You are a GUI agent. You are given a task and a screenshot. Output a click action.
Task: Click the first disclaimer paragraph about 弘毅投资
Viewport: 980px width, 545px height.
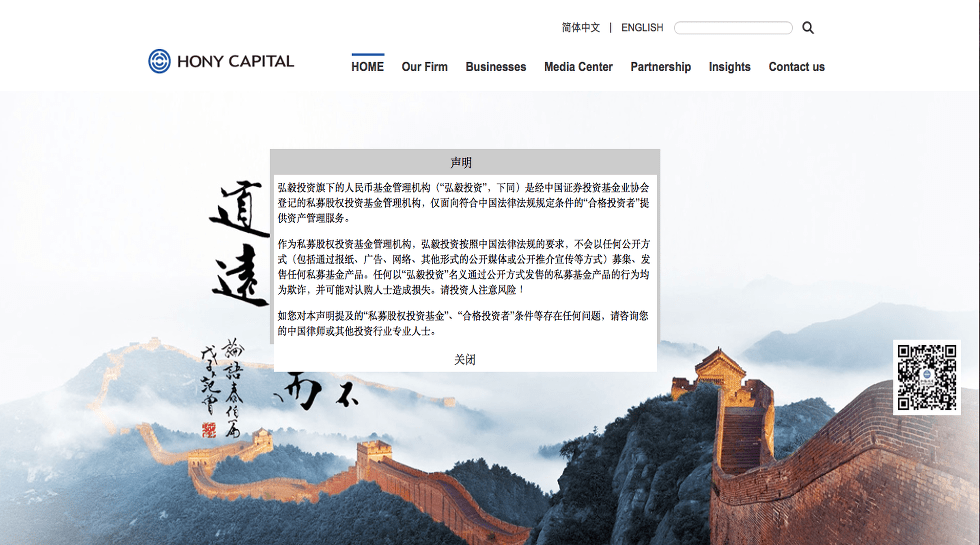(x=463, y=202)
